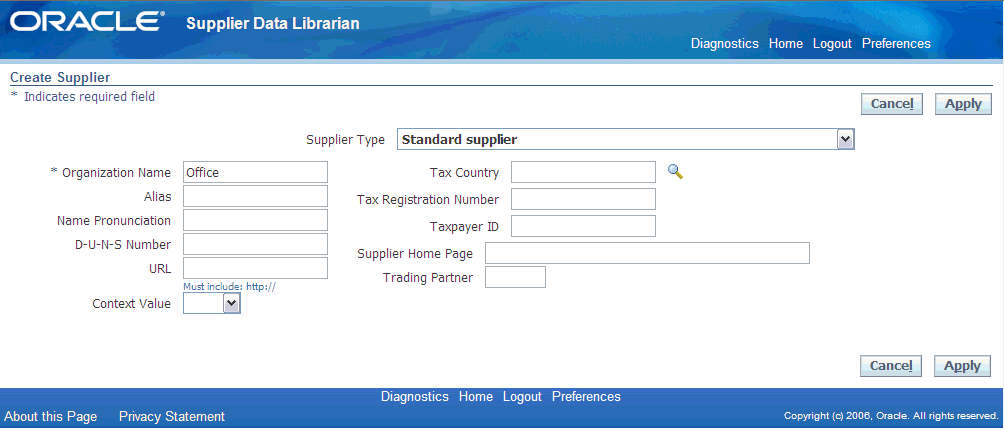Image resolution: width=1004 pixels, height=429 pixels.
Task: Open the Privacy Statement link
Action: coord(172,417)
